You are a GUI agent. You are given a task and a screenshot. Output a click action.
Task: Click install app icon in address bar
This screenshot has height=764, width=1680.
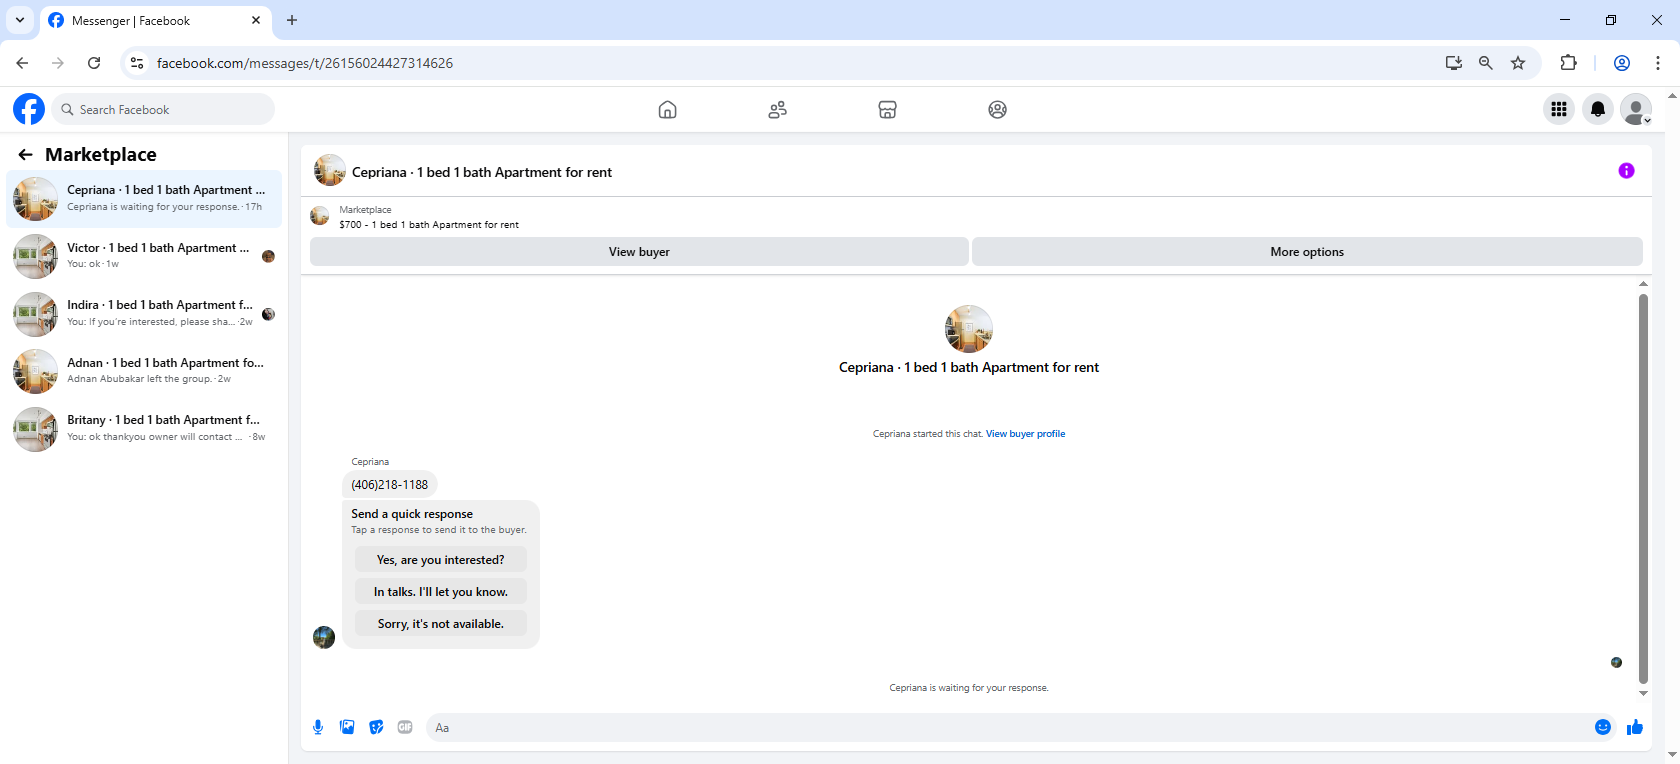(1454, 63)
